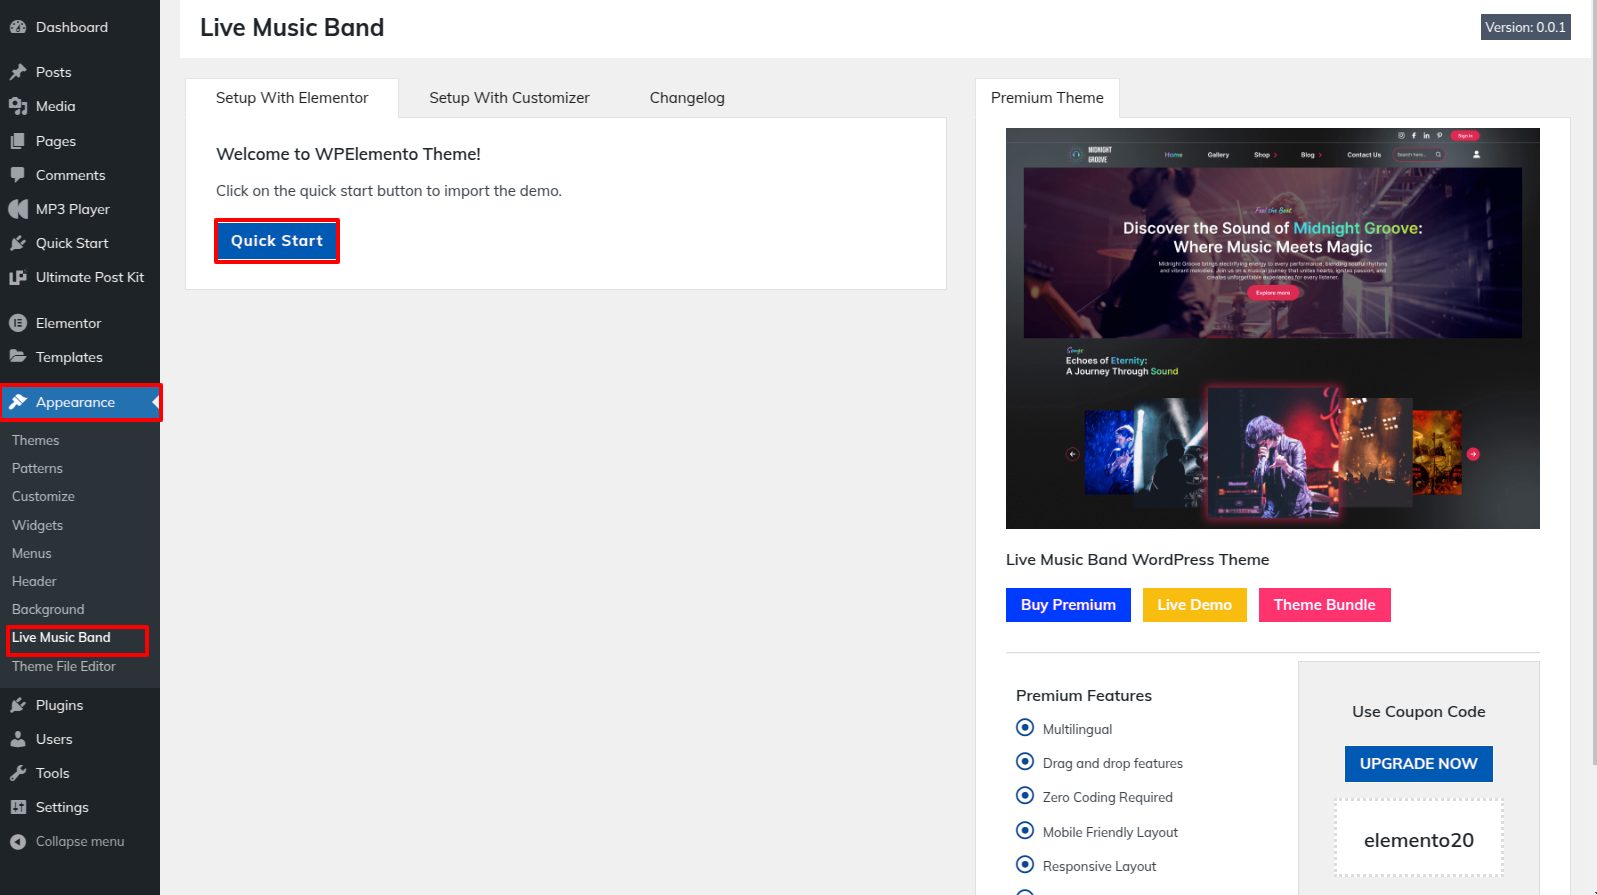The width and height of the screenshot is (1597, 895).
Task: Click the Theme Bundle button
Action: point(1324,605)
